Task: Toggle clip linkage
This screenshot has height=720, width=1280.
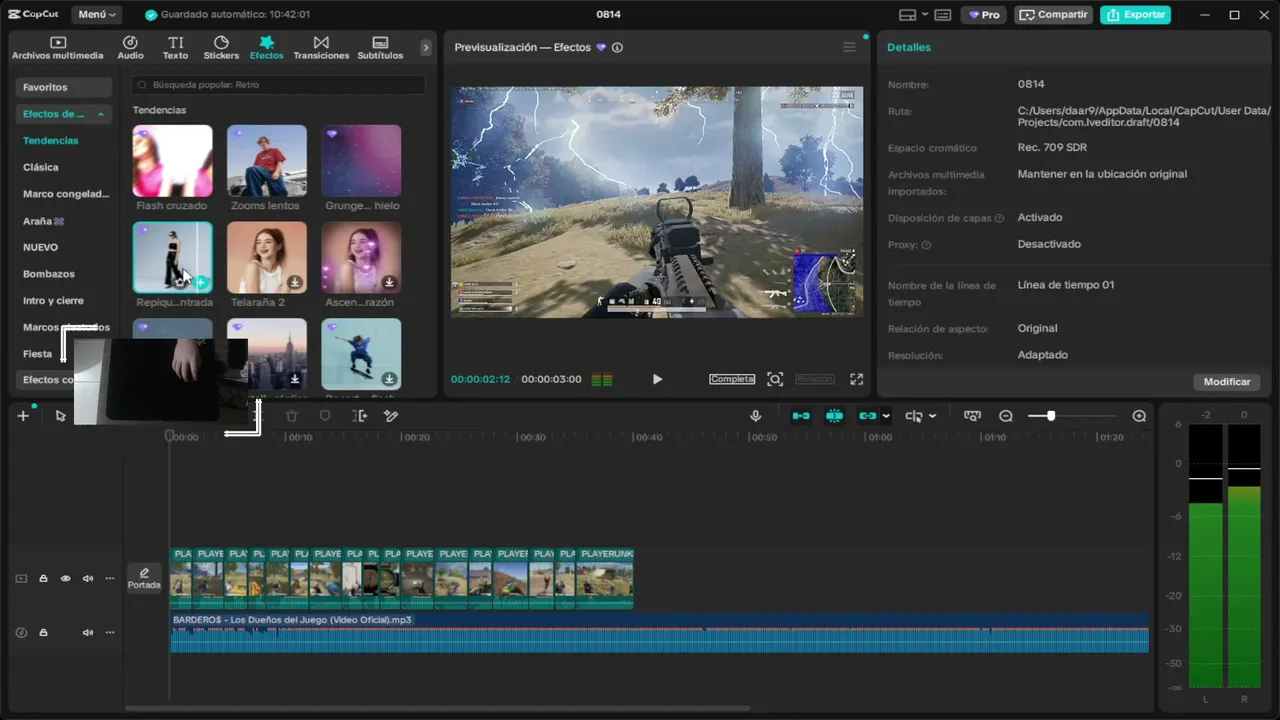Action: click(x=867, y=416)
